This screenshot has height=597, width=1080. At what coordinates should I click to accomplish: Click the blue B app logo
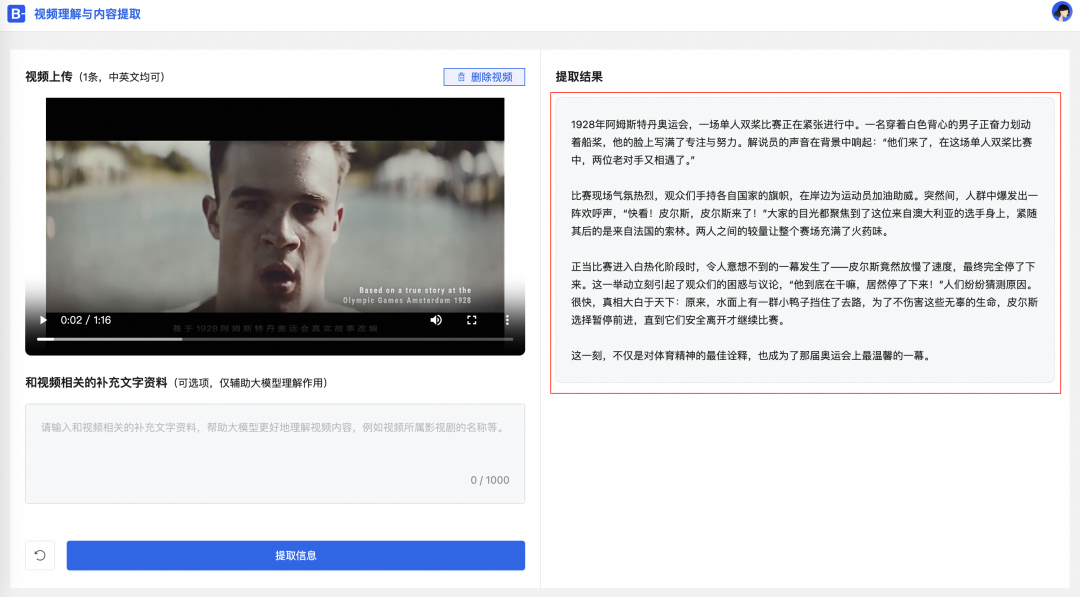click(16, 14)
